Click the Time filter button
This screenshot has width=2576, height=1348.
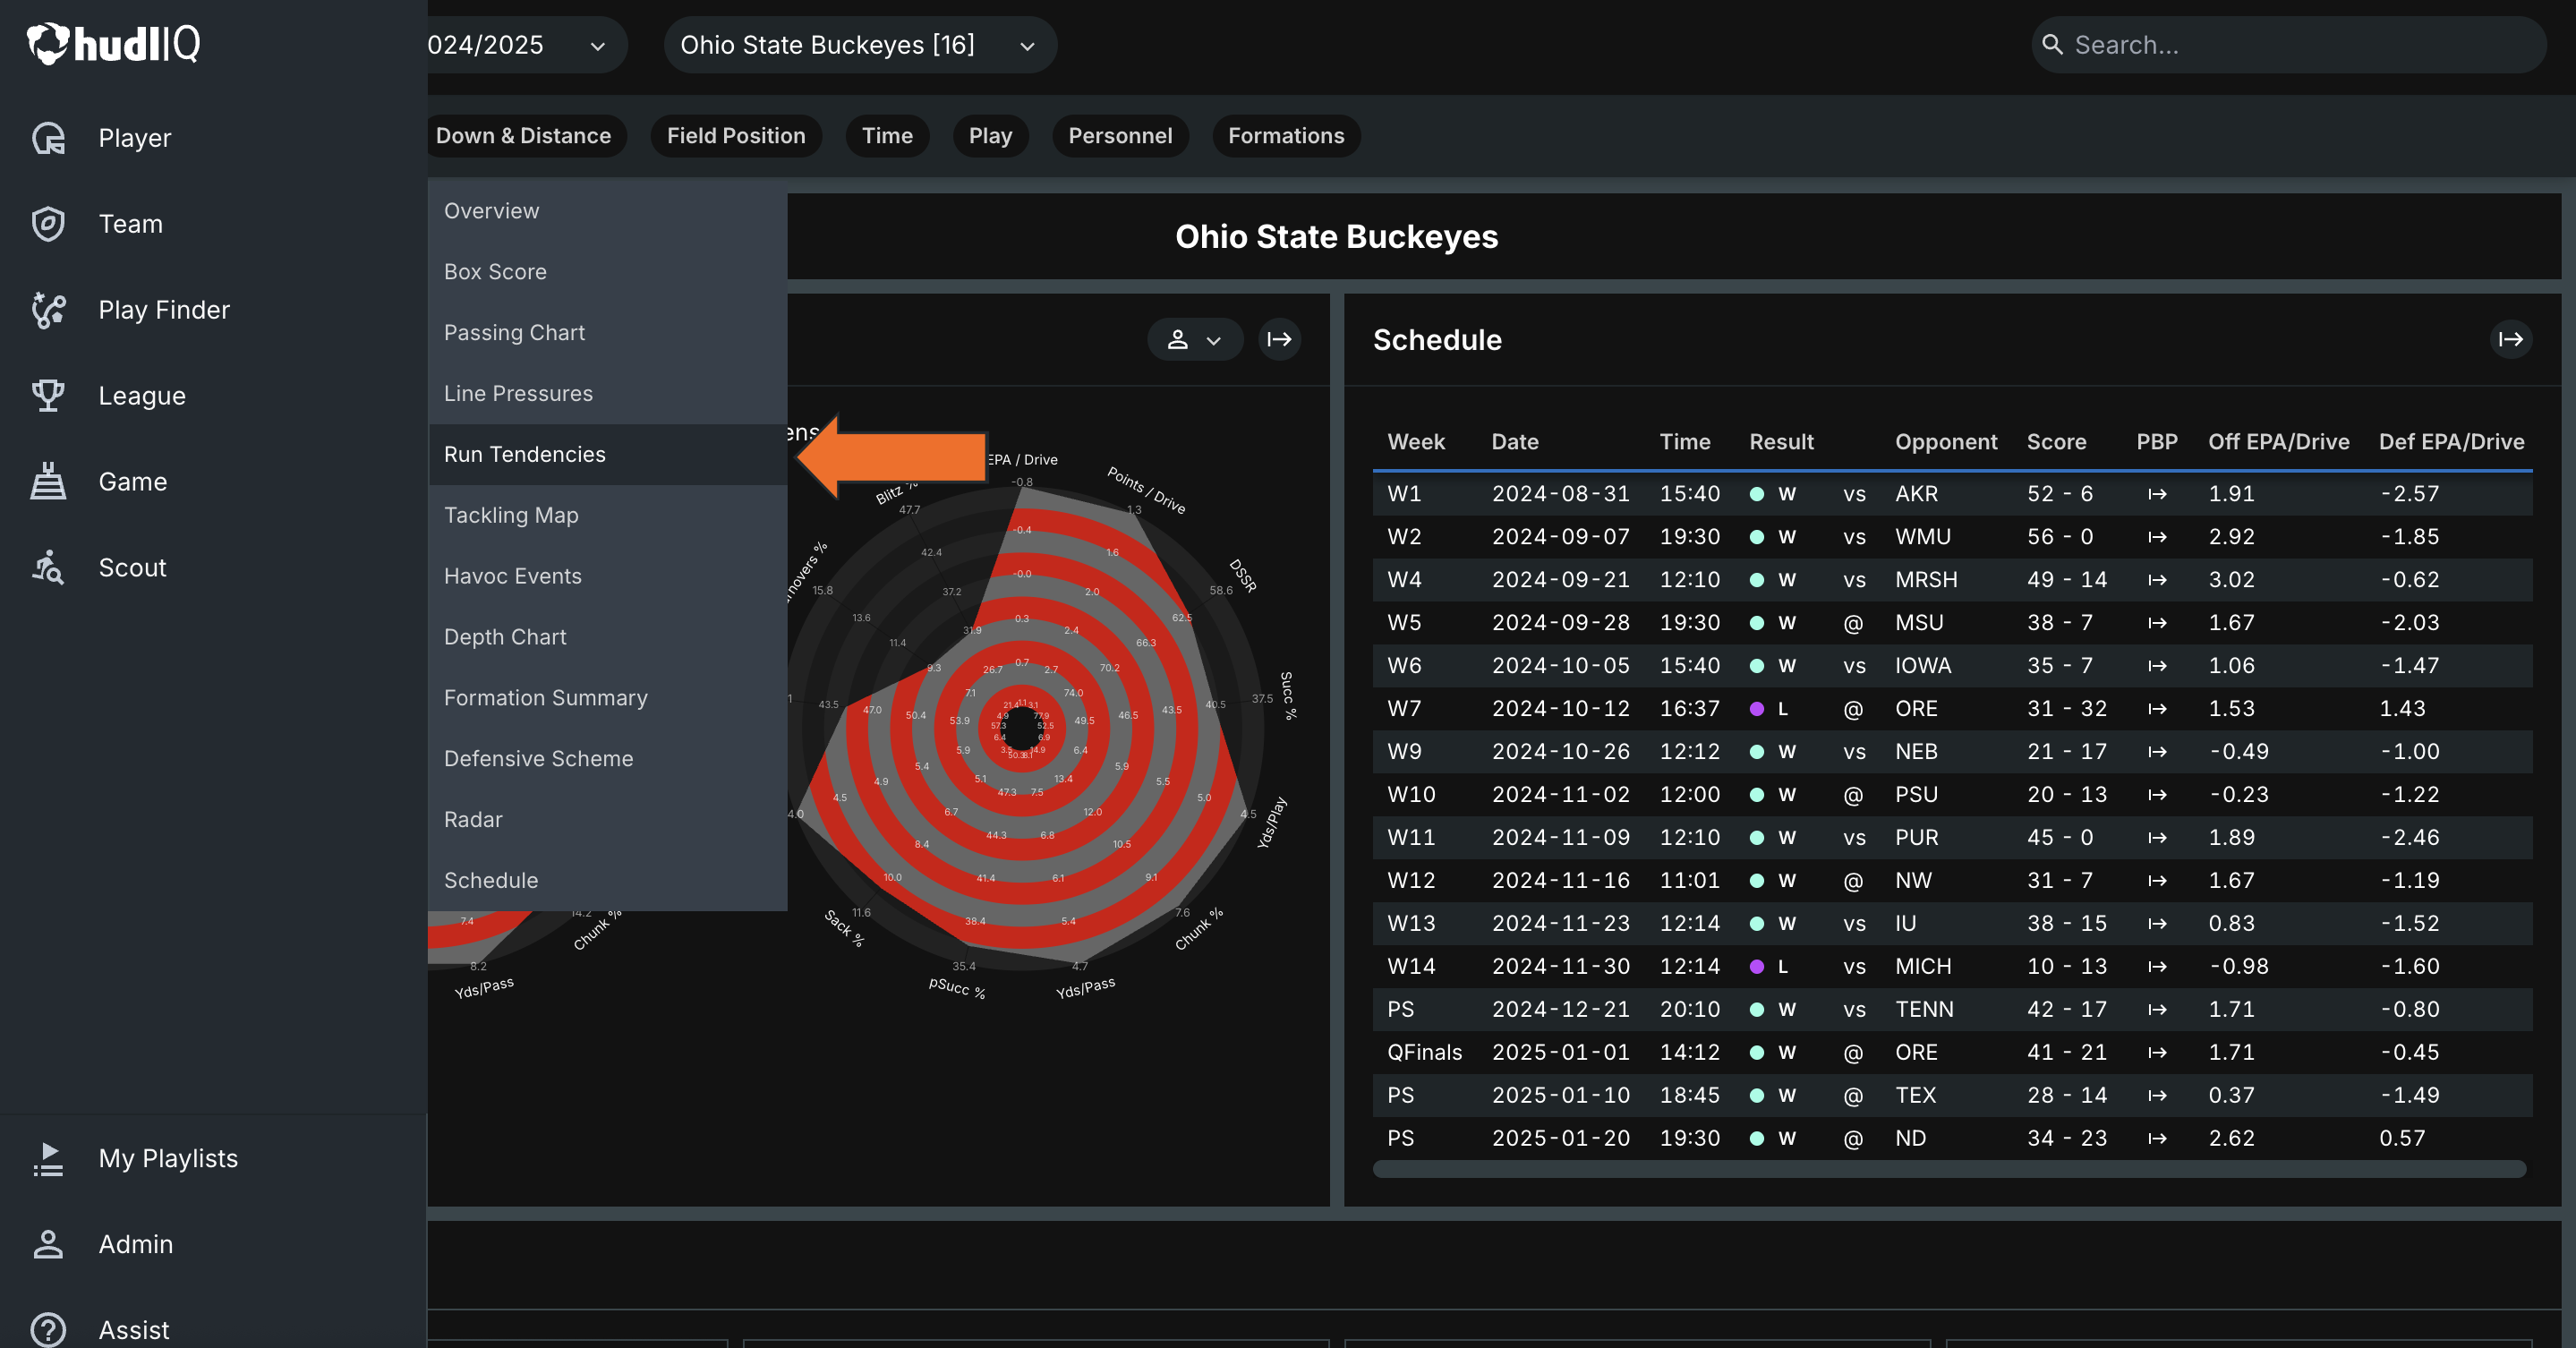coord(887,136)
